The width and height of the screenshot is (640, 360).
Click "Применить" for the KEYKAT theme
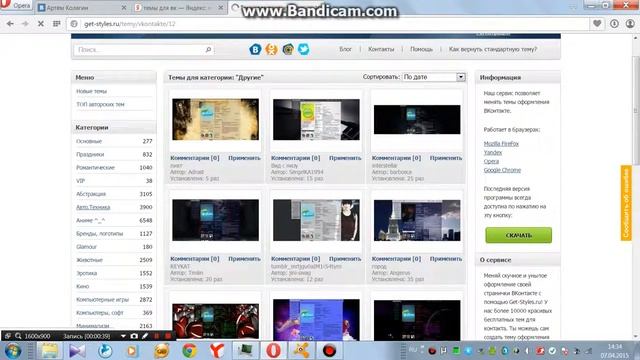tap(244, 259)
